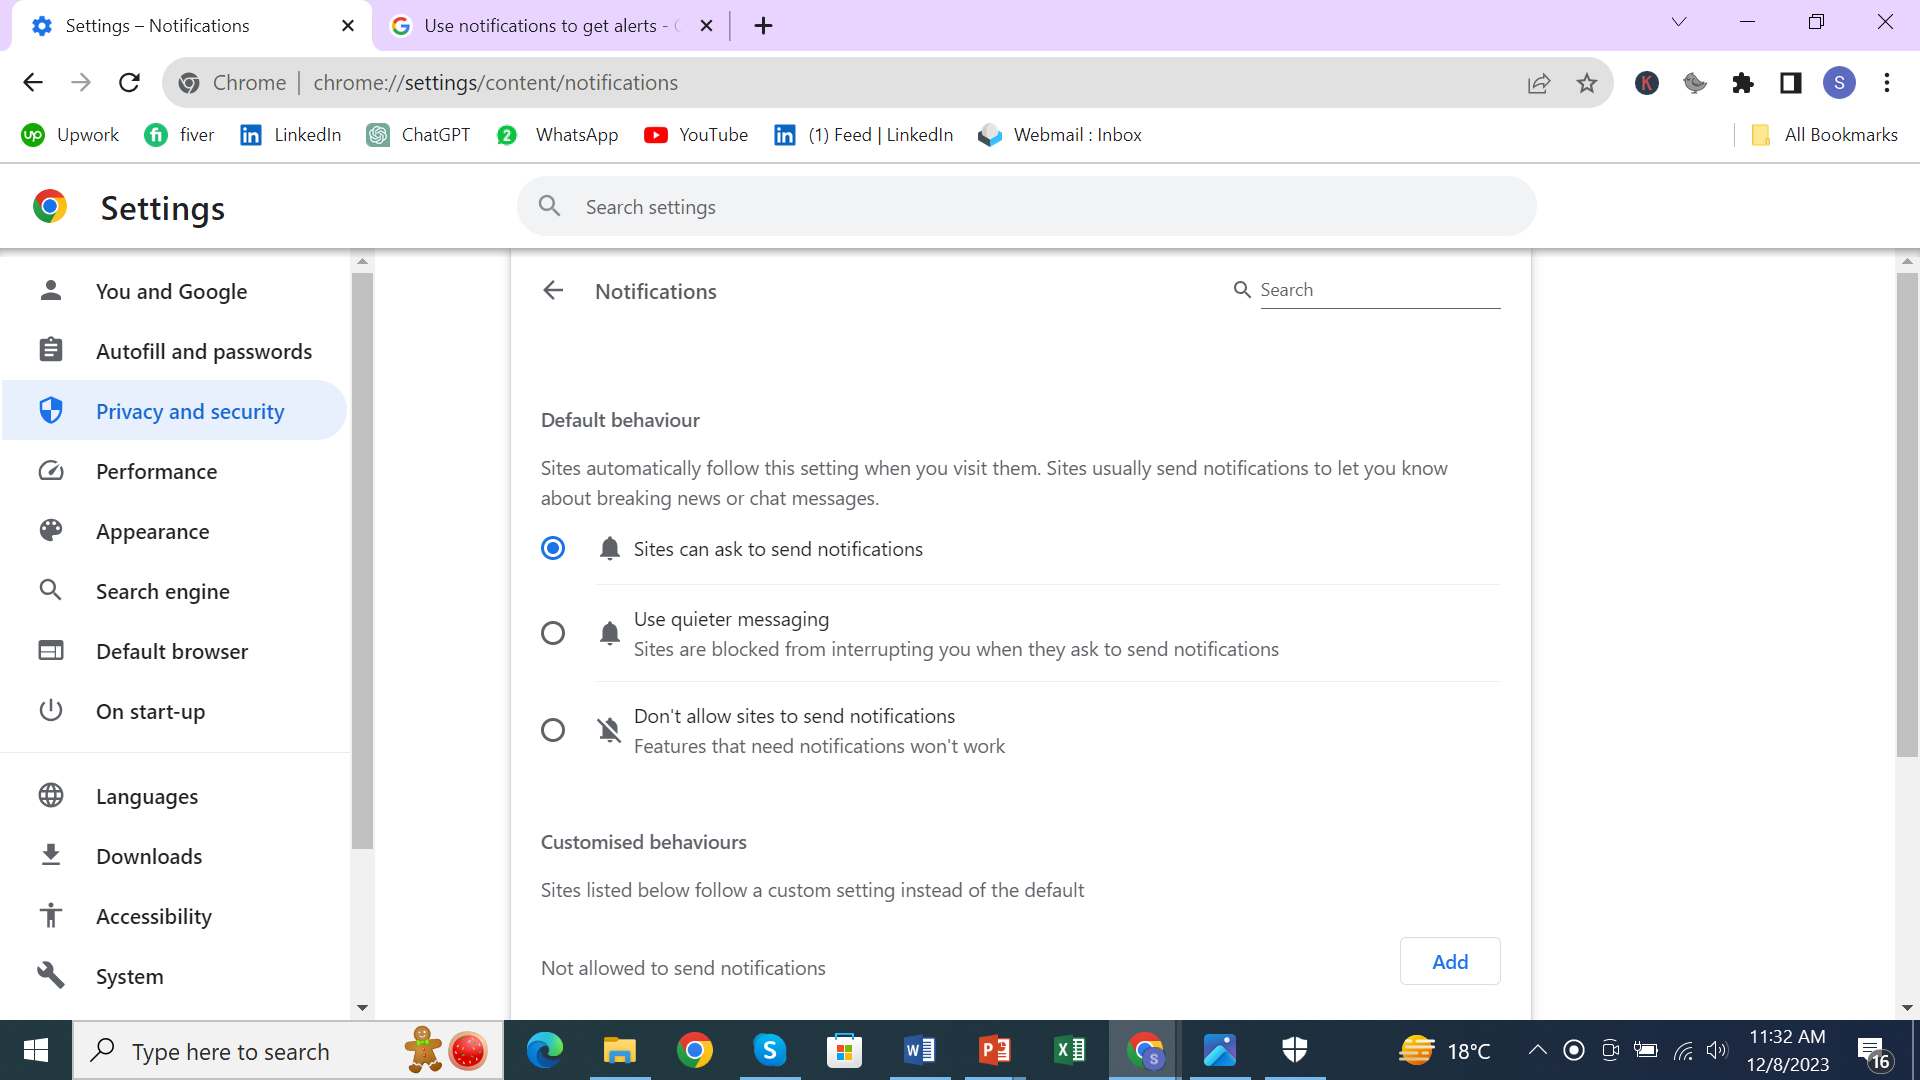This screenshot has height=1080, width=1920.
Task: Open the Settings search input field
Action: [x=1027, y=206]
